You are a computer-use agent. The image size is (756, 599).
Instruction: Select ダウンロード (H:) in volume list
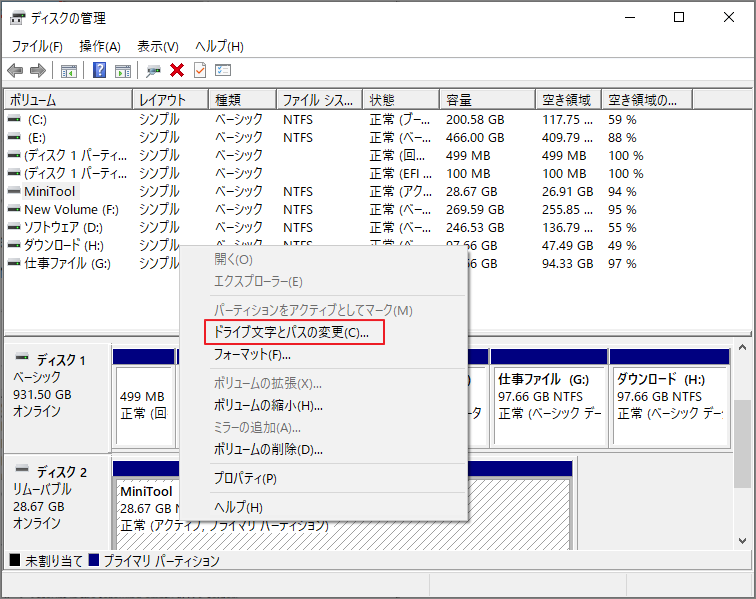(64, 245)
